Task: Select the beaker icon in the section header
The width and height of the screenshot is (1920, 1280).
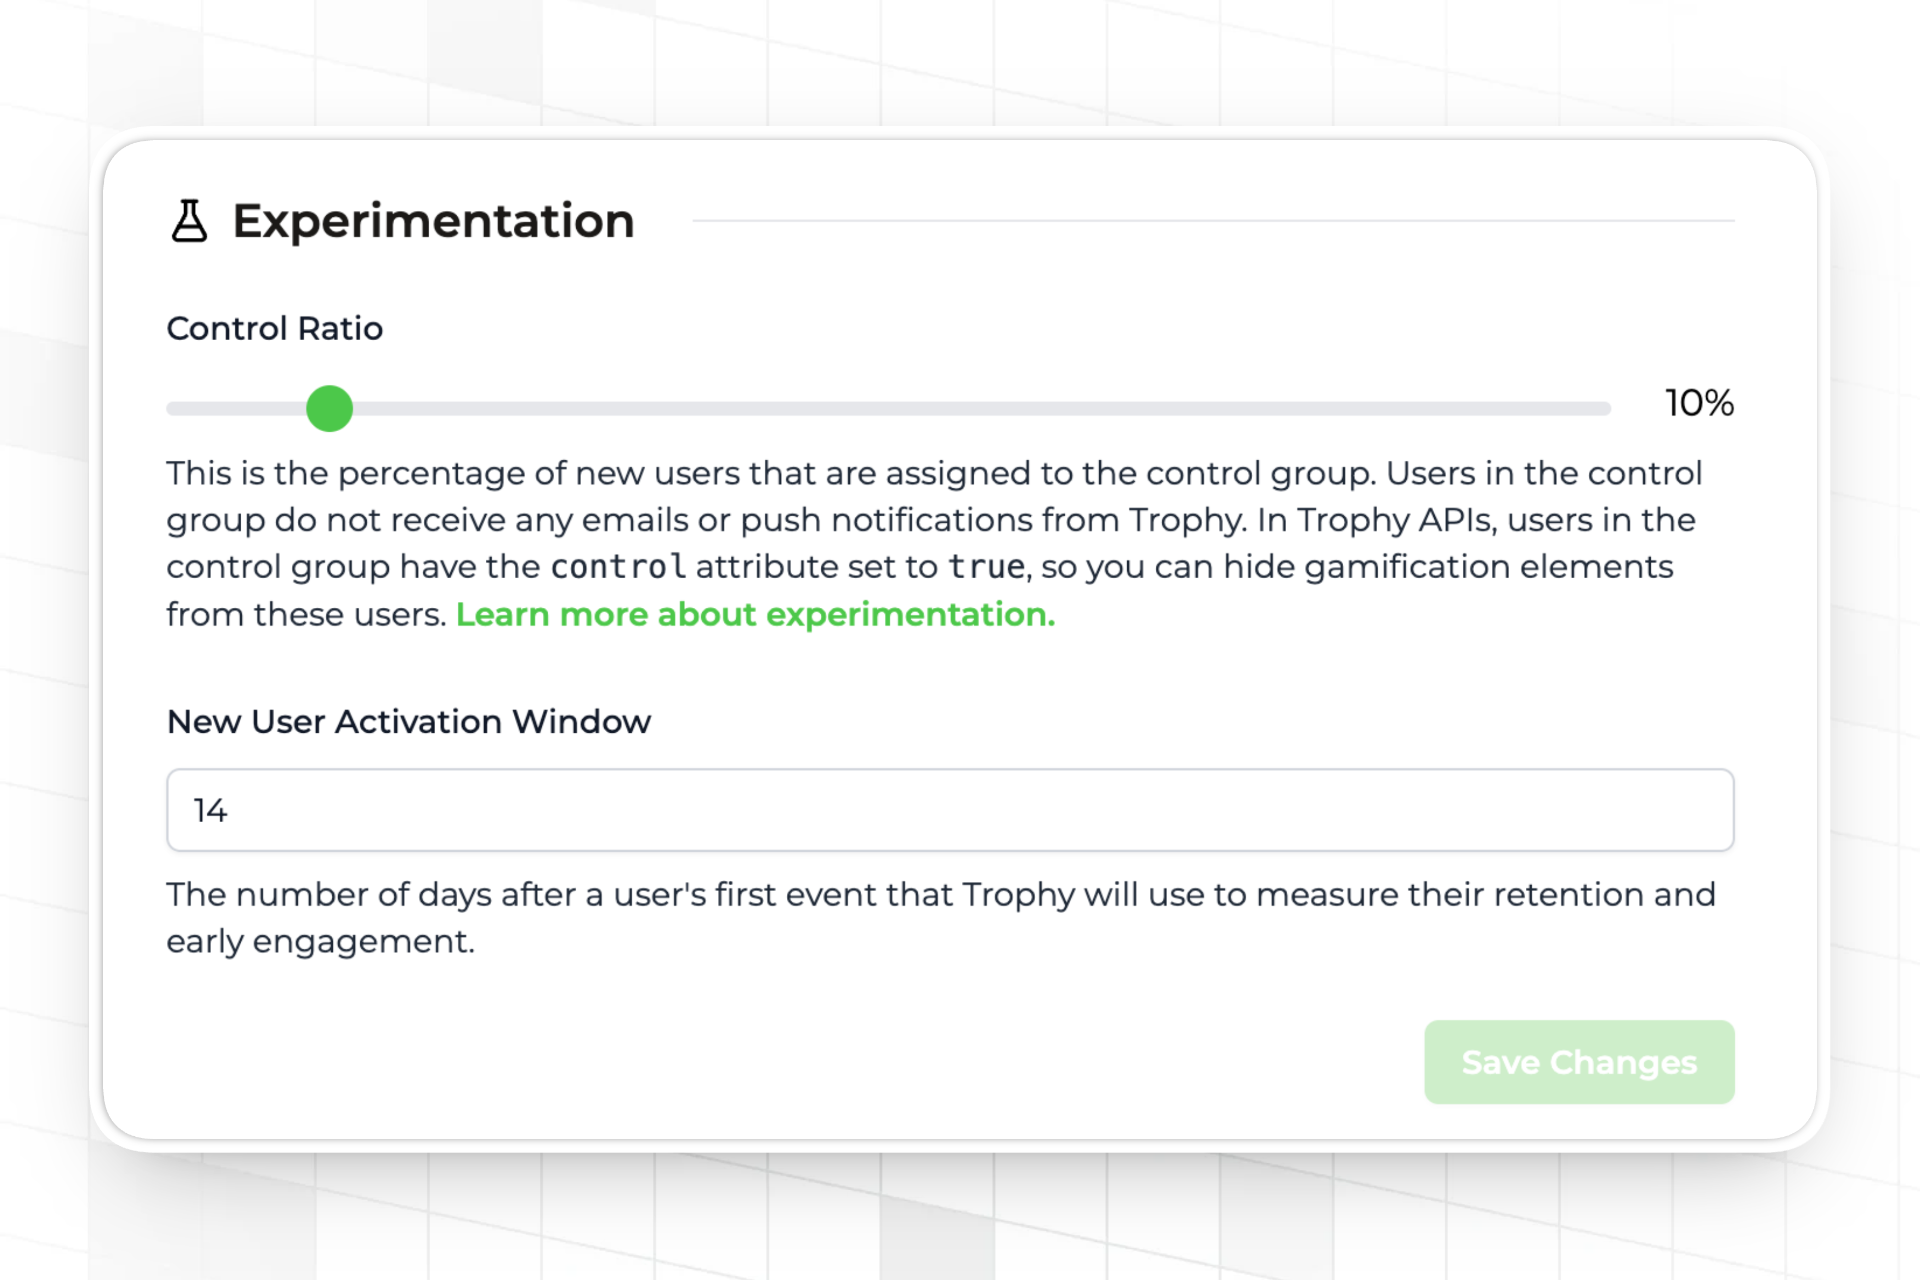Action: 189,221
